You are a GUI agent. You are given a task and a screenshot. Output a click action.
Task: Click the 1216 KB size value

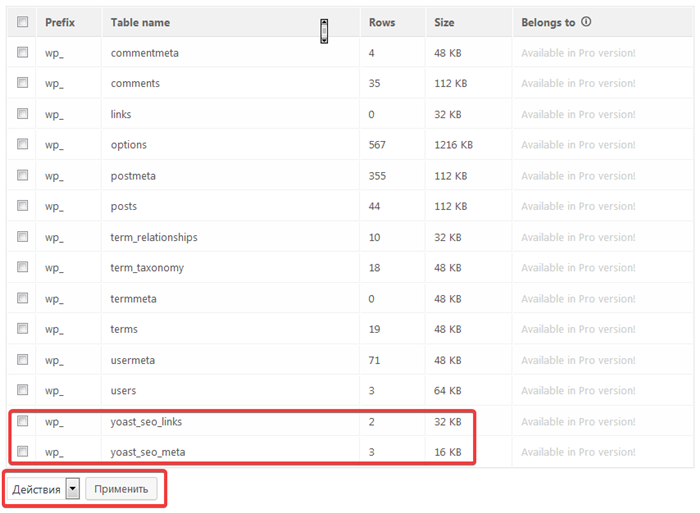(454, 145)
